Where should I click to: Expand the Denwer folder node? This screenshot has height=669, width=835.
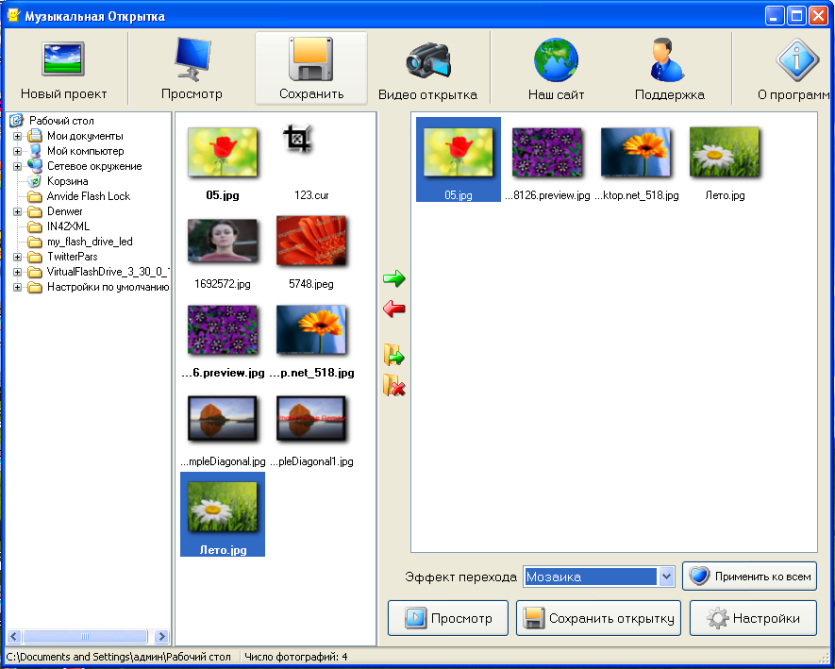click(18, 211)
